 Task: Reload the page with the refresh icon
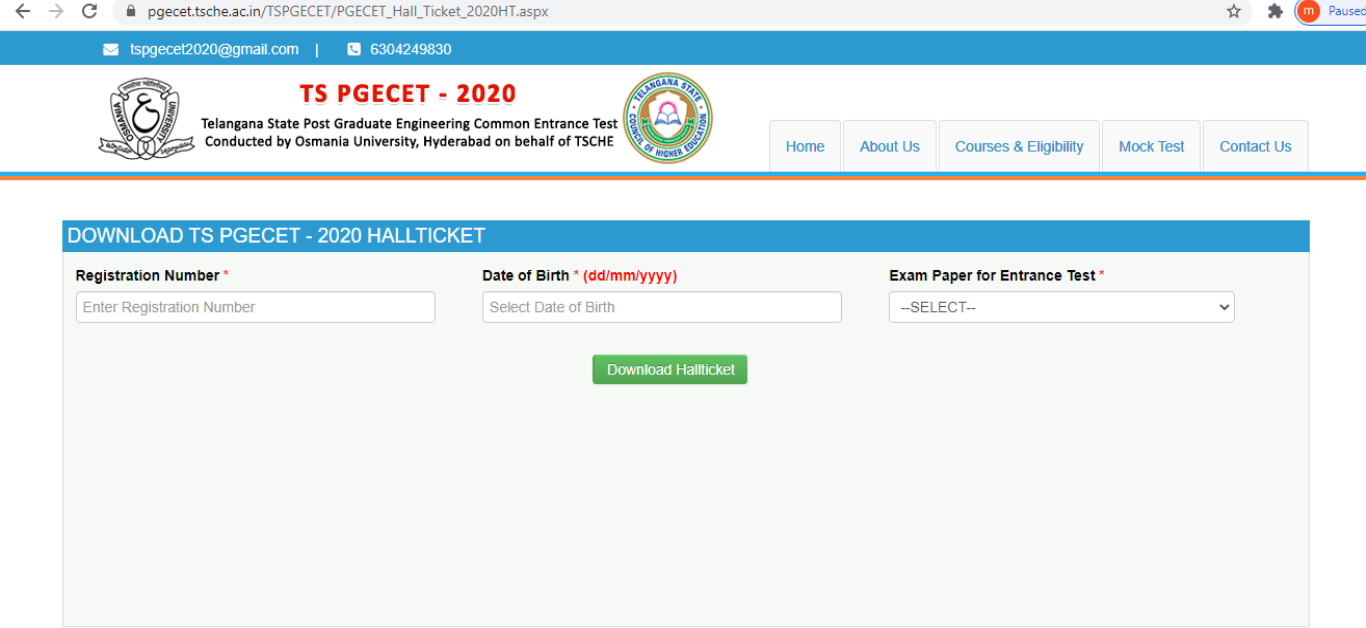[89, 11]
